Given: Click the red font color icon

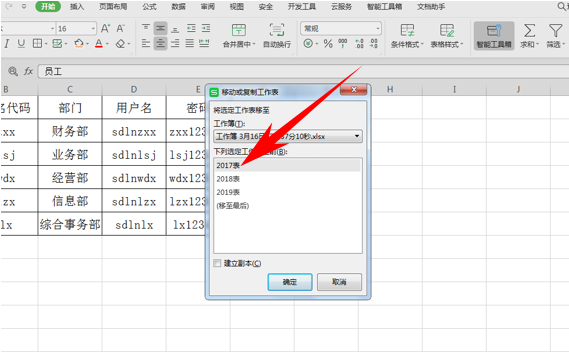Looking at the screenshot, I should coord(99,44).
